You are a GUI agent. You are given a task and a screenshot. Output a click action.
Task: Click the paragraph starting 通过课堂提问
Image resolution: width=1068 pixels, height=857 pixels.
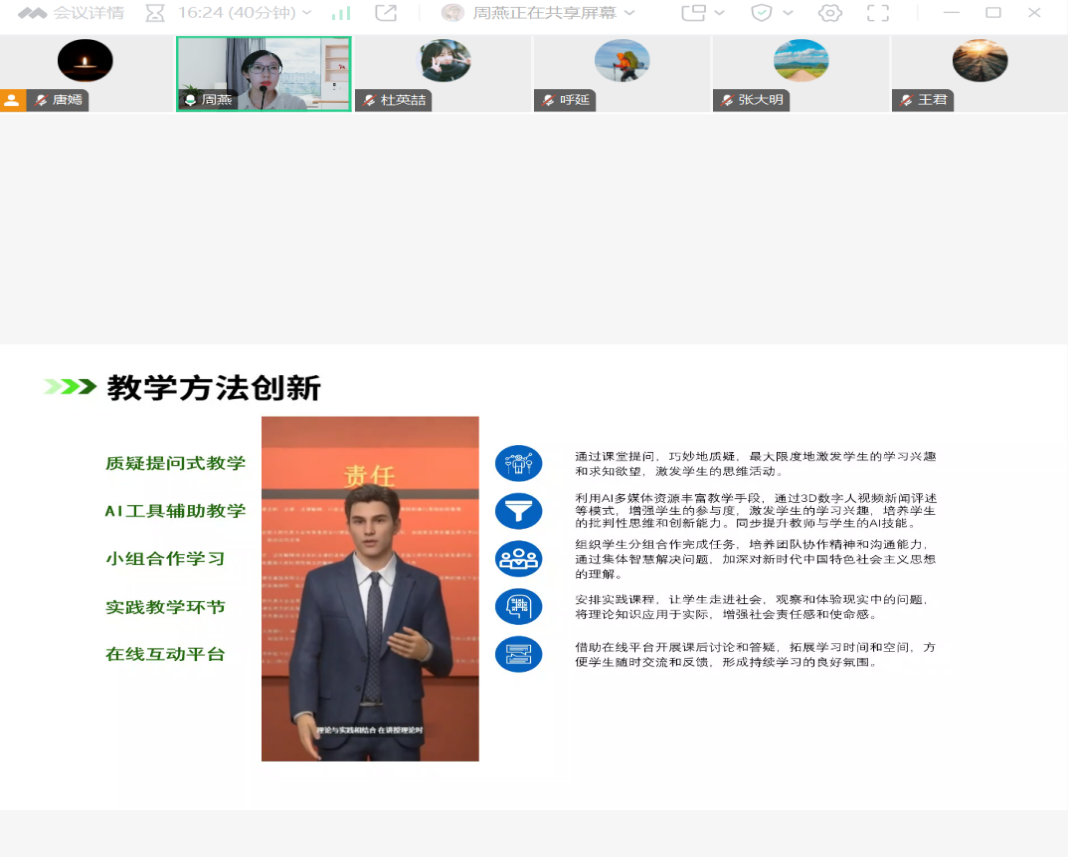755,464
